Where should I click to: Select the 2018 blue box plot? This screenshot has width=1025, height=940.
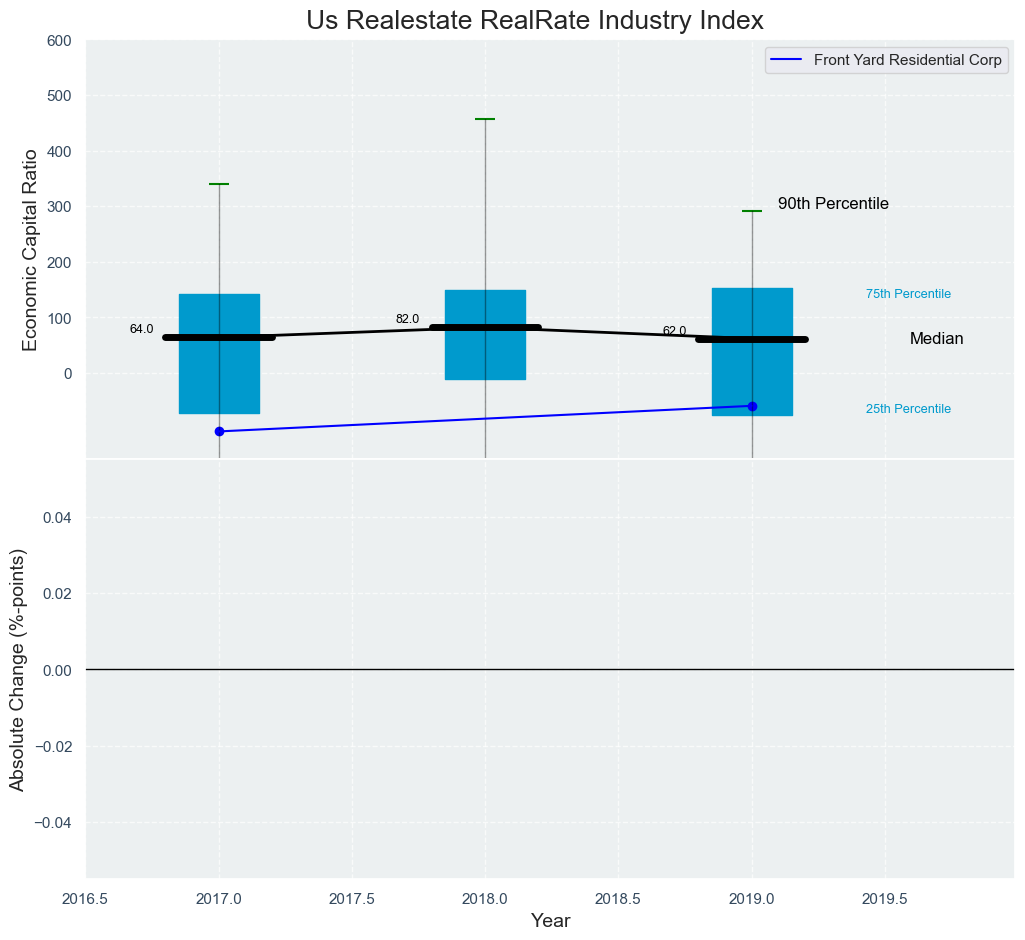(x=485, y=355)
